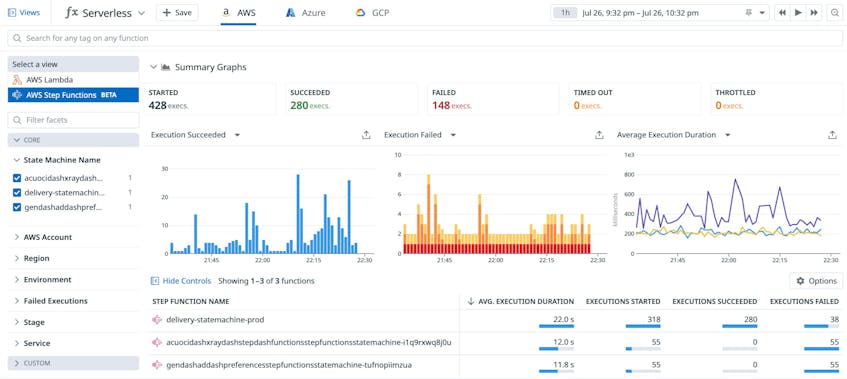Uncheck the delivery-statemachin state machine checkbox
This screenshot has width=847, height=379.
(x=17, y=192)
